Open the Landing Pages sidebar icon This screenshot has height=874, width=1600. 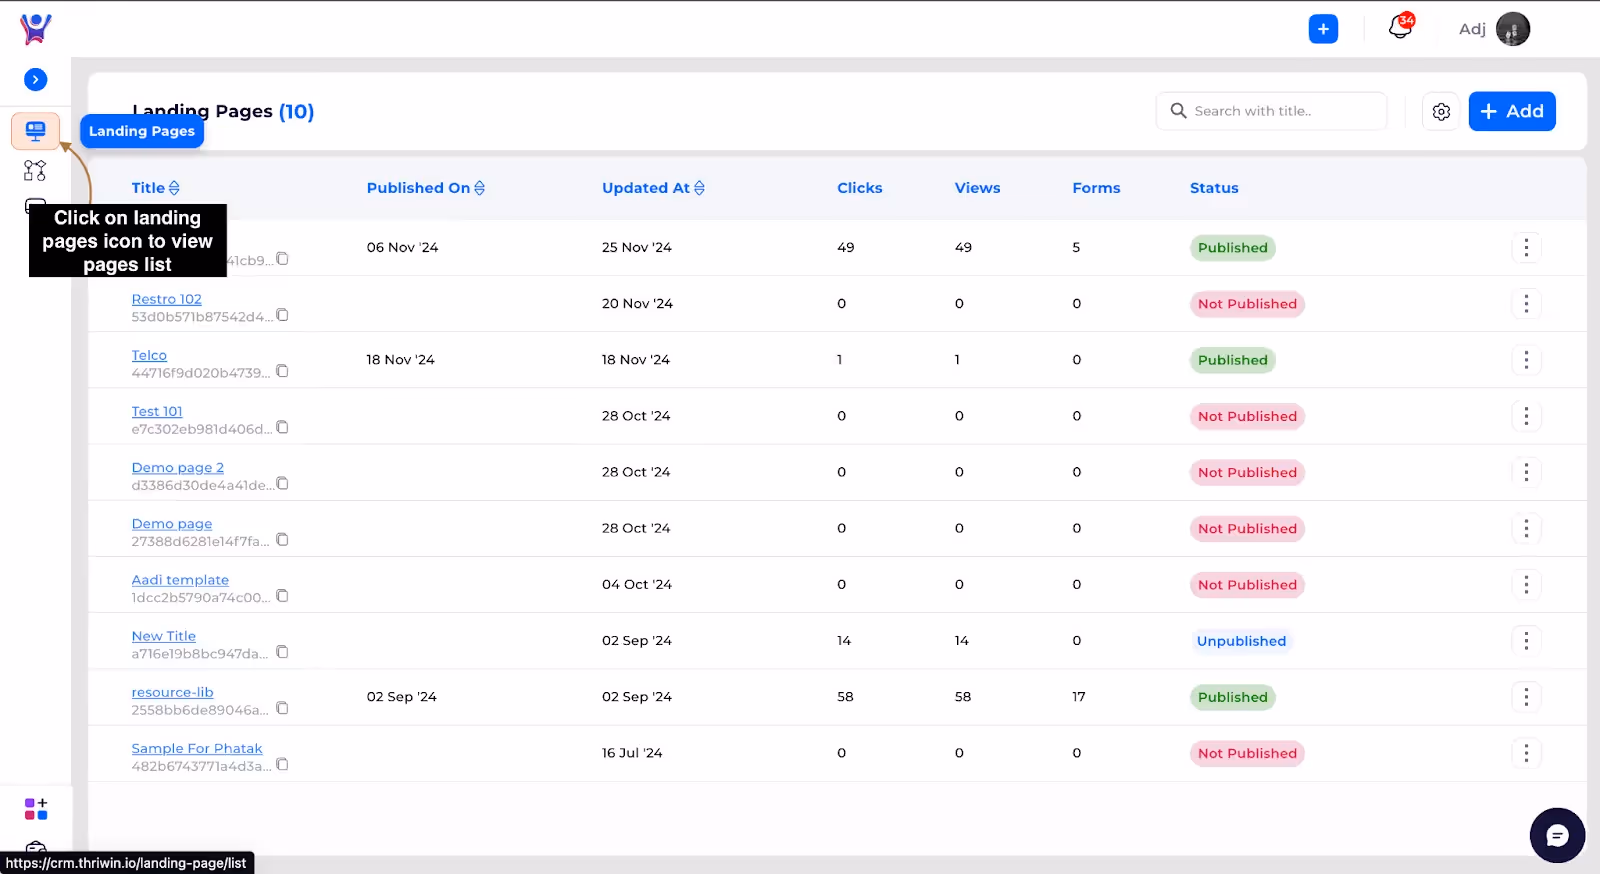tap(35, 131)
